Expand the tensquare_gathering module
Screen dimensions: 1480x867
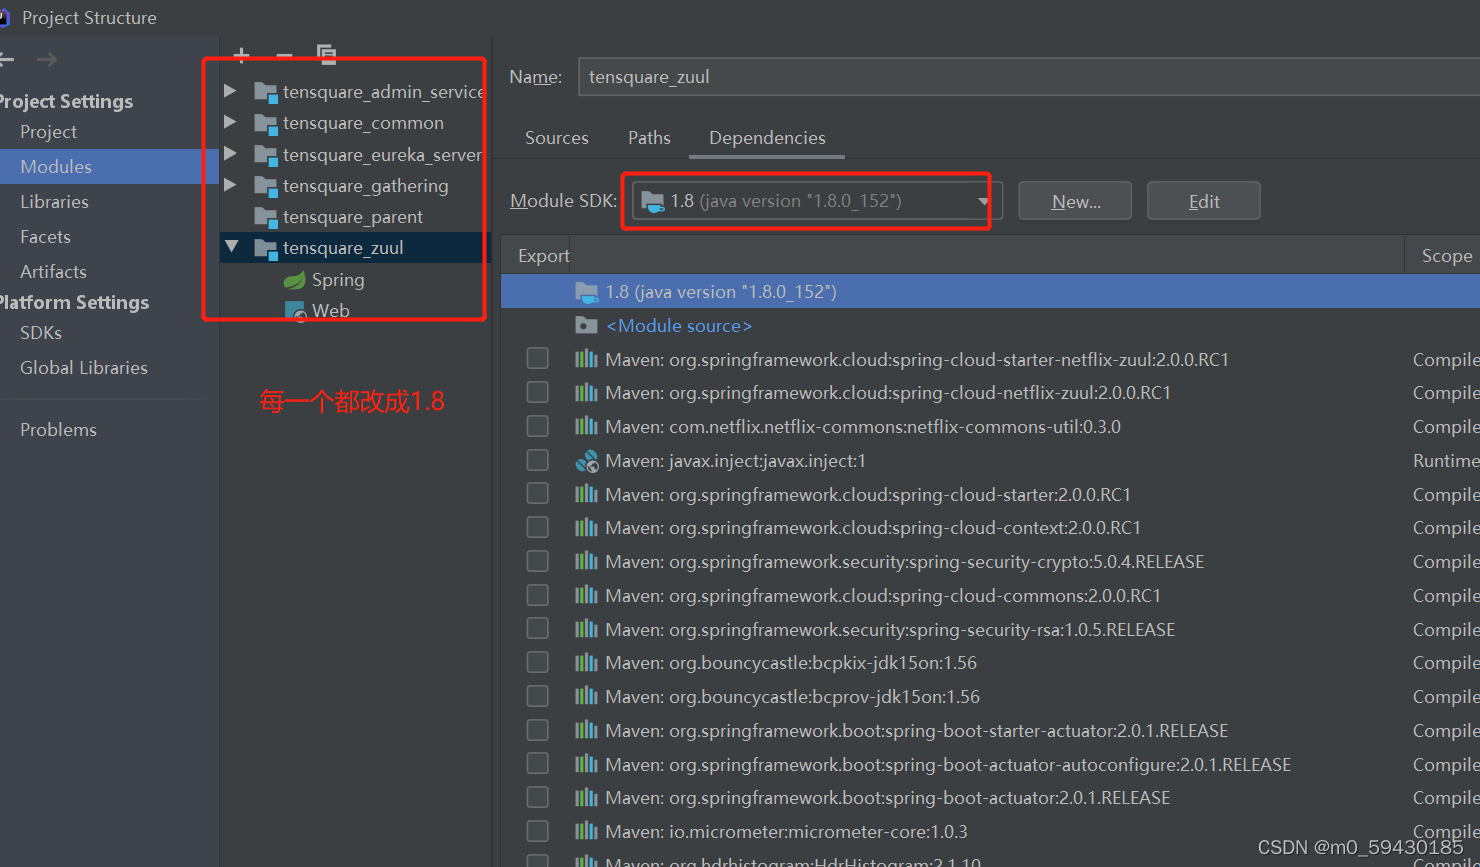[230, 185]
